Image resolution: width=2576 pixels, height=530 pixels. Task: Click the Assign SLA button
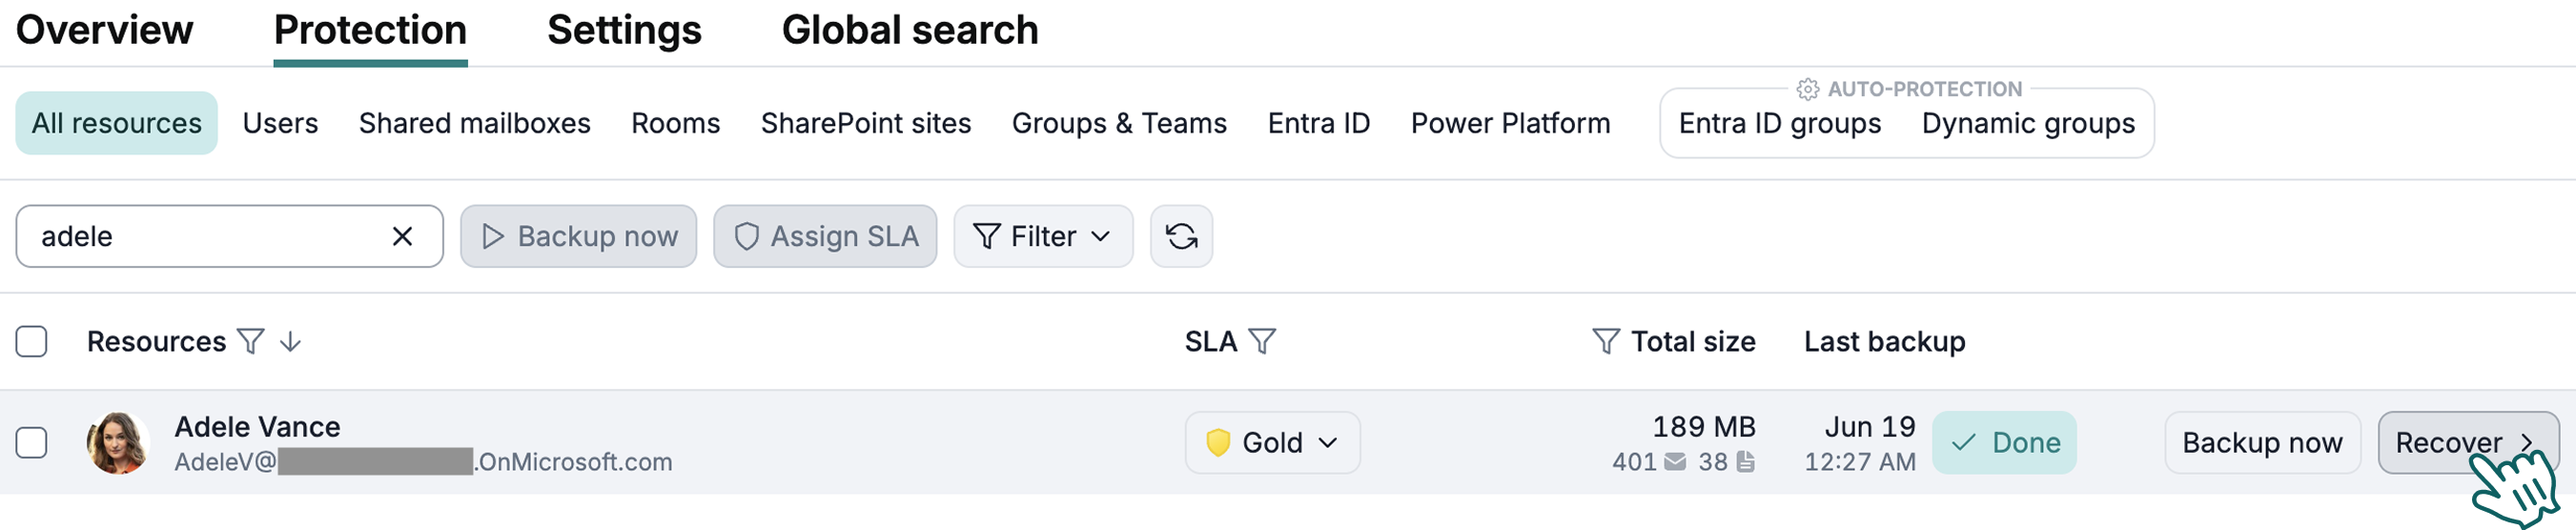coord(825,236)
